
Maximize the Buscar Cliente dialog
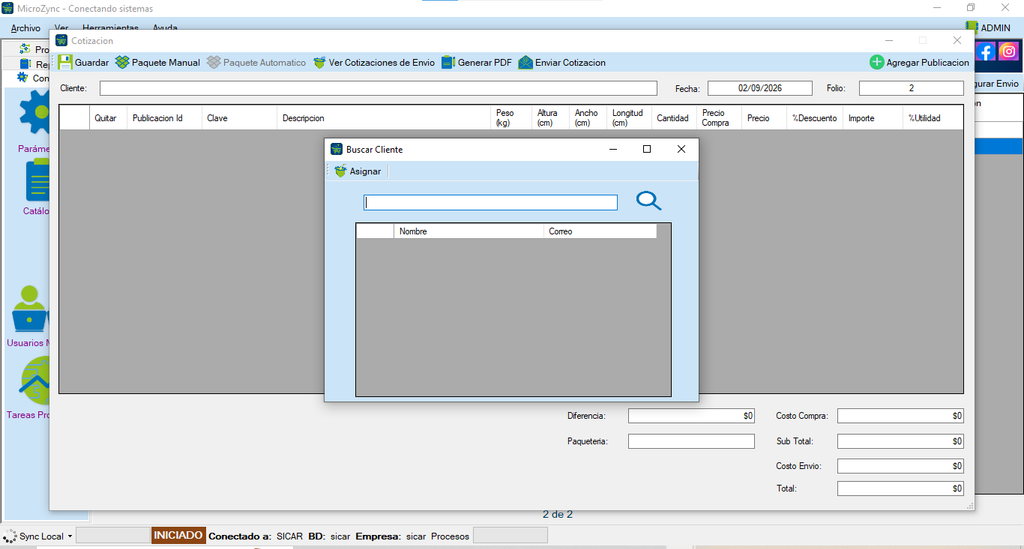click(x=647, y=149)
